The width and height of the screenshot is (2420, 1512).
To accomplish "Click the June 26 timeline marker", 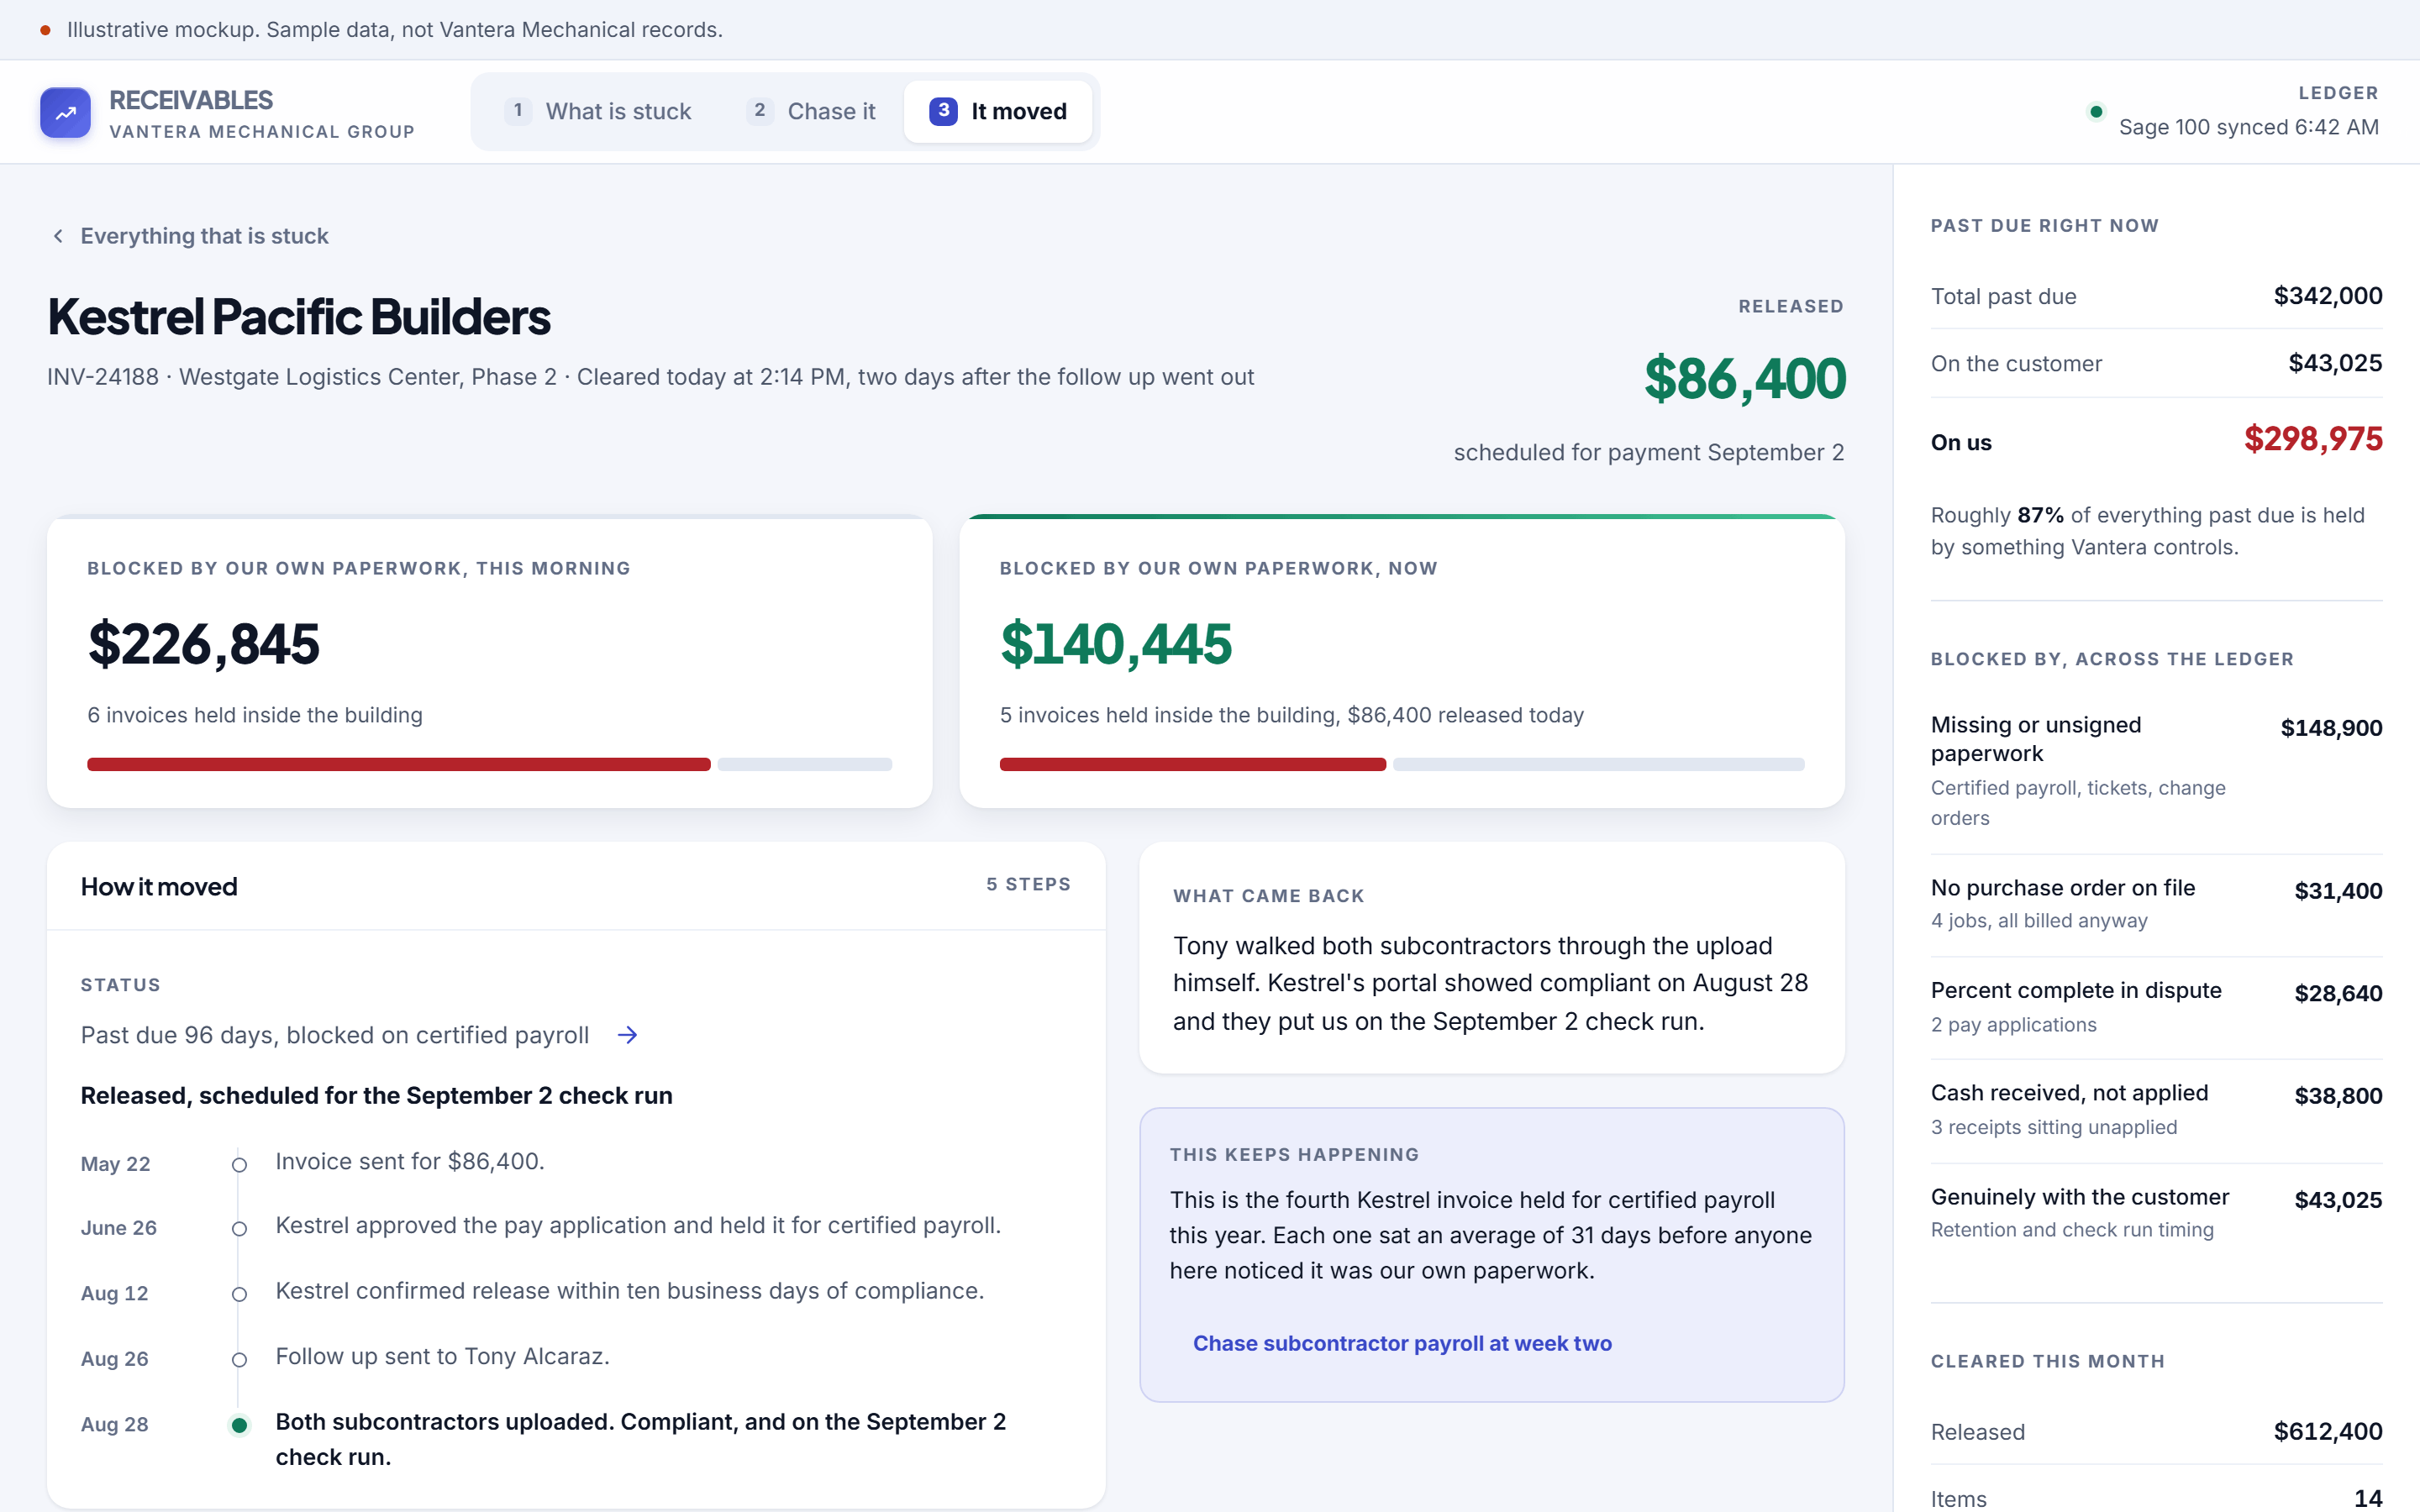I will [x=239, y=1229].
